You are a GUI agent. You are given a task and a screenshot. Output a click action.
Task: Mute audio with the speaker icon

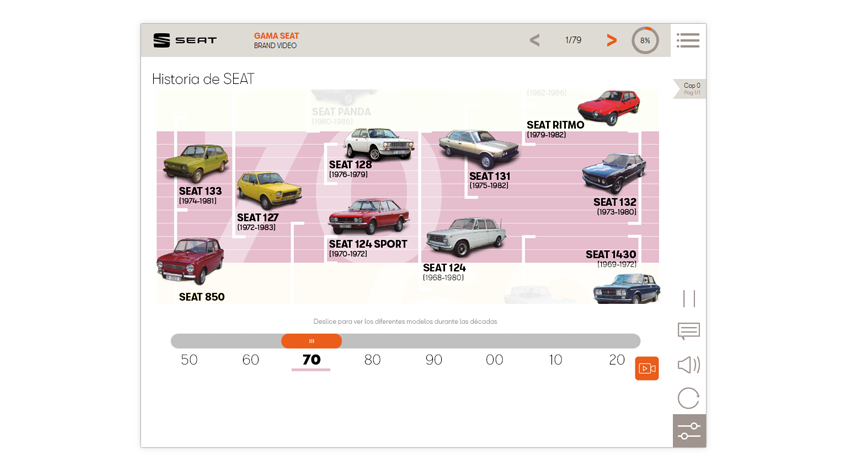click(688, 365)
